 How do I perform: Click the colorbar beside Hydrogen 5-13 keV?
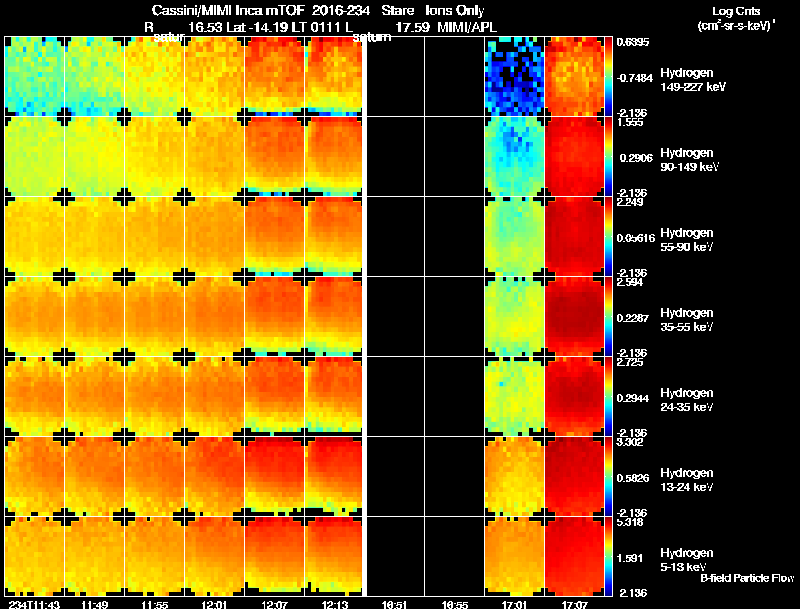pos(608,556)
